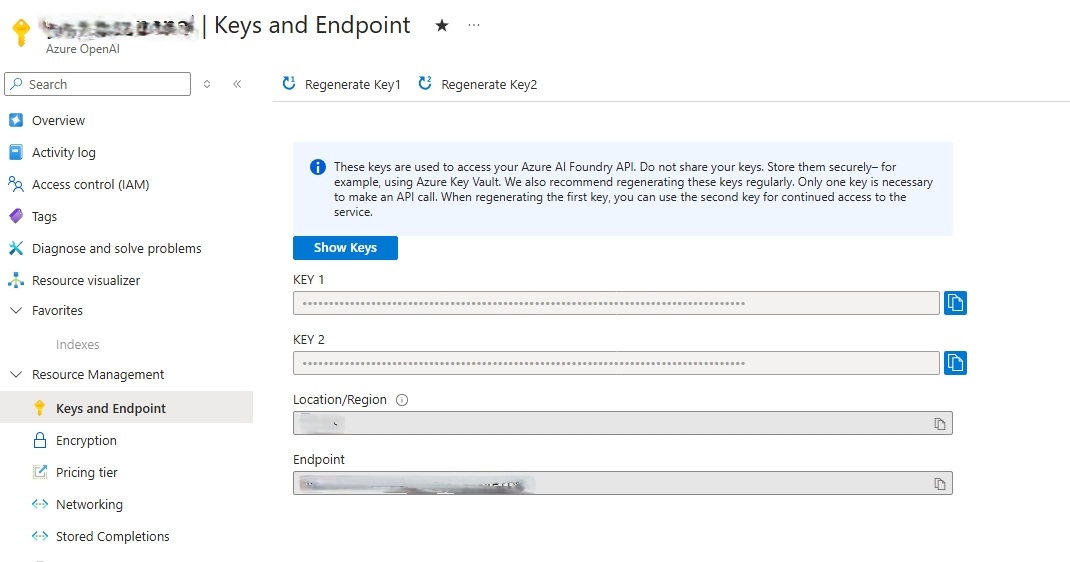
Task: Copy KEY 1 to clipboard
Action: [955, 303]
